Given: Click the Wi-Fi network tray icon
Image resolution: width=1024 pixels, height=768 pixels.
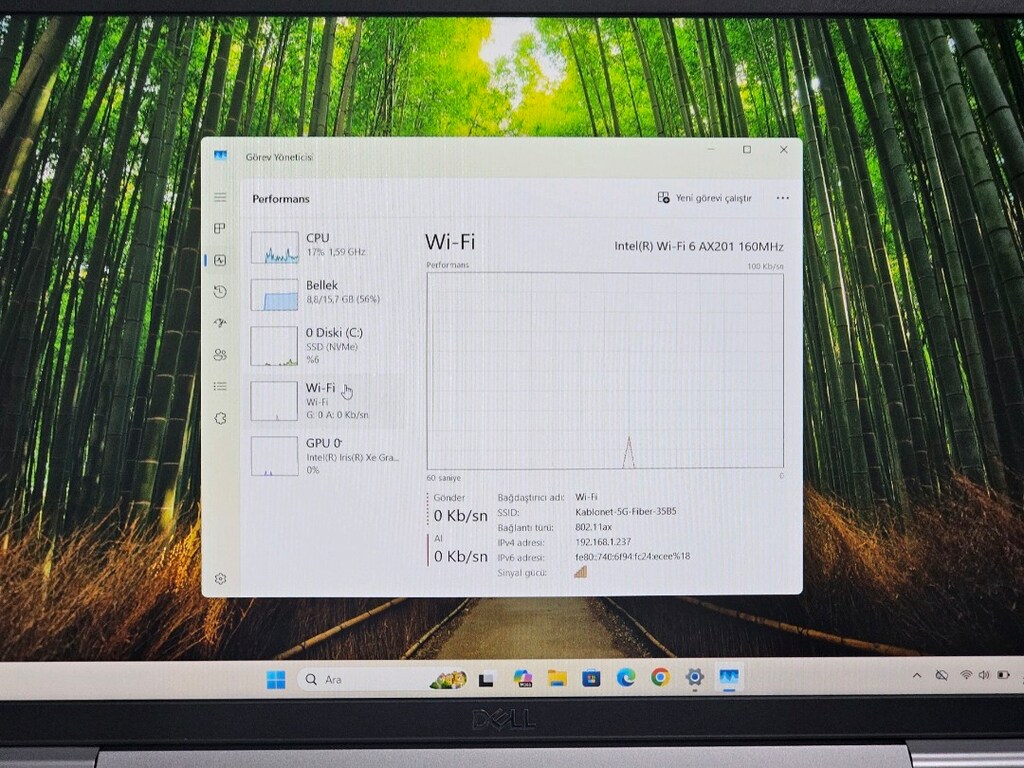Looking at the screenshot, I should point(966,675).
